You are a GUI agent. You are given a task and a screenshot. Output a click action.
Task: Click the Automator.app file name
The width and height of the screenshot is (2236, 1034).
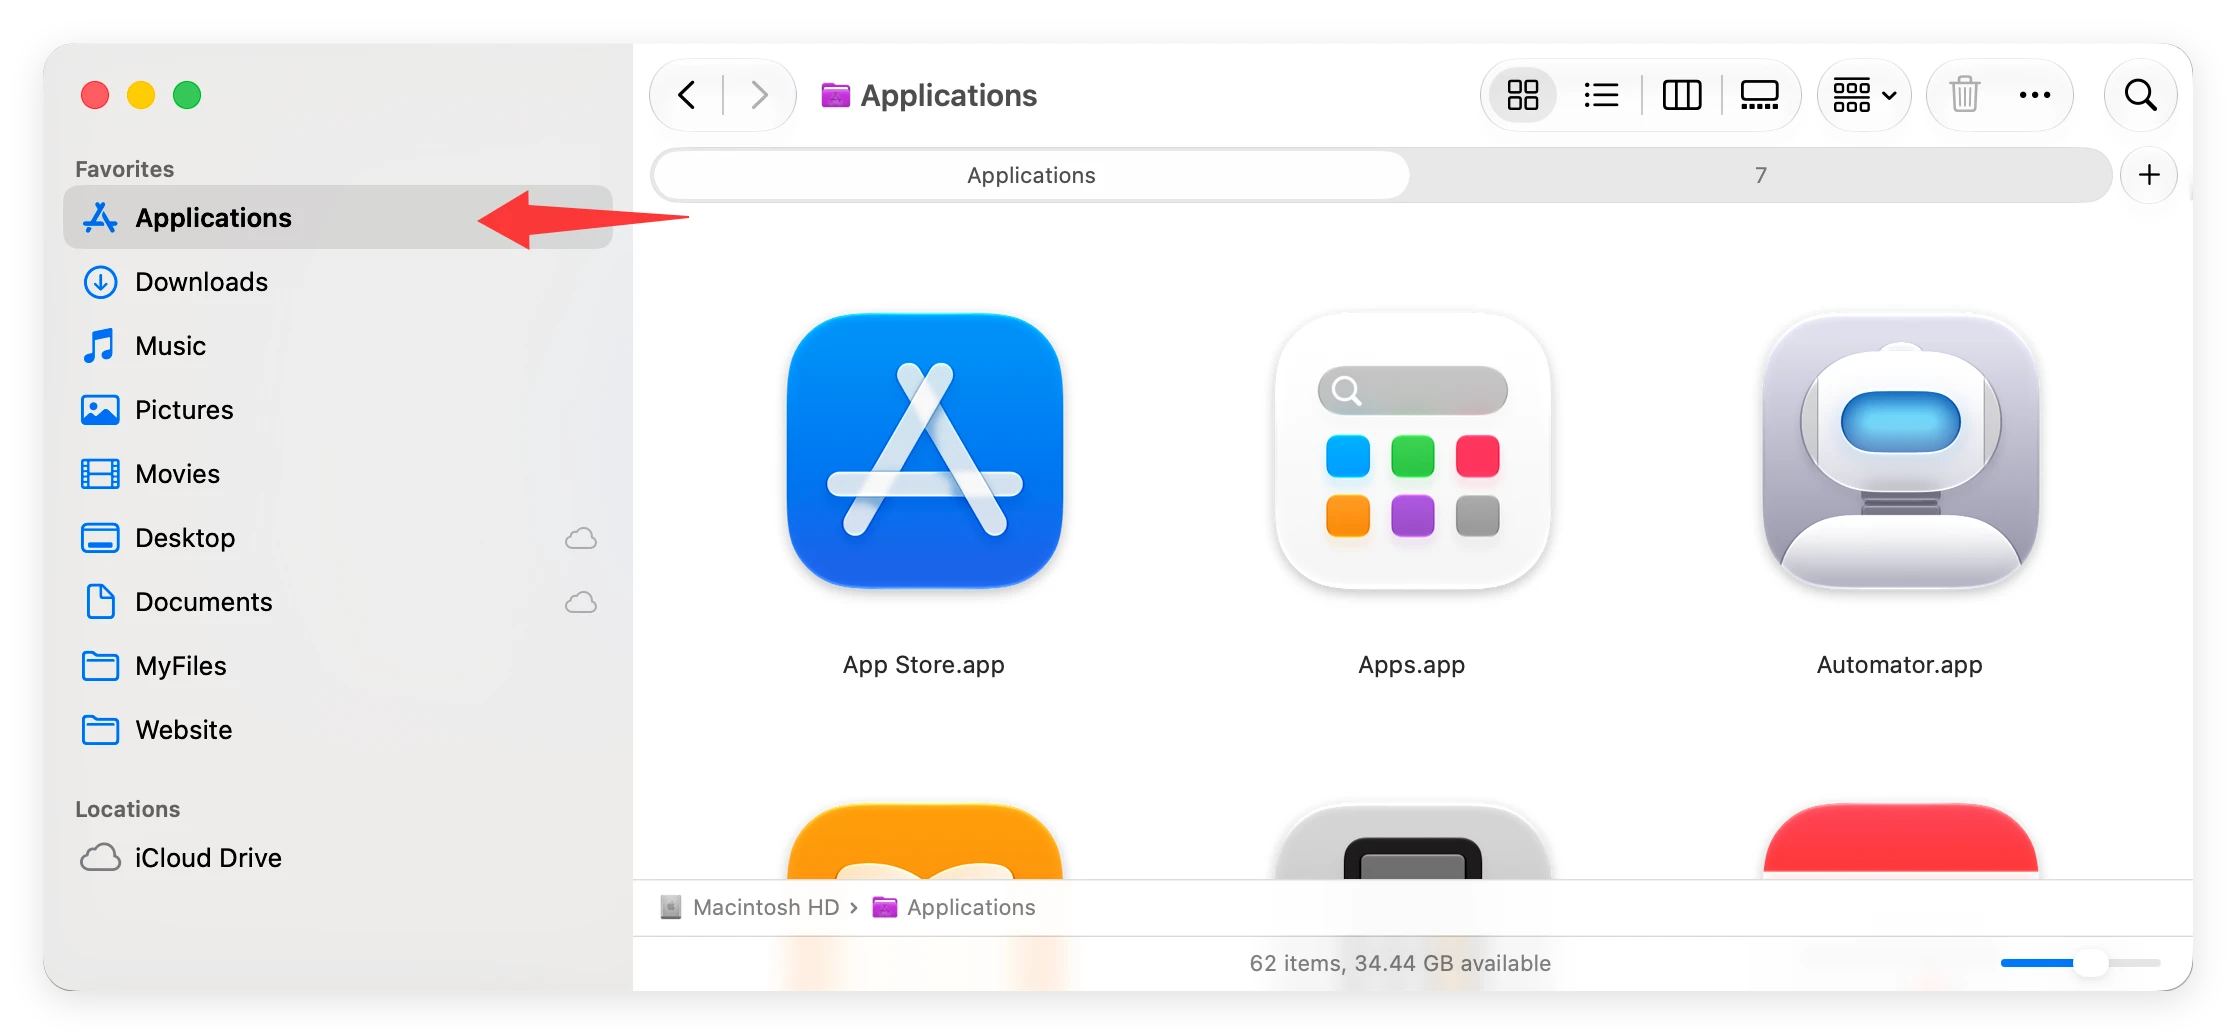point(1900,665)
